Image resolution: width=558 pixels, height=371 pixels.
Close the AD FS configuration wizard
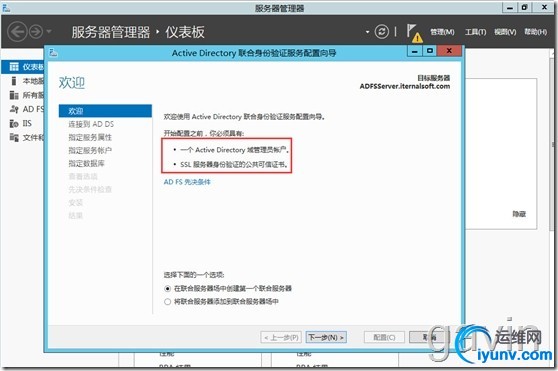click(449, 51)
